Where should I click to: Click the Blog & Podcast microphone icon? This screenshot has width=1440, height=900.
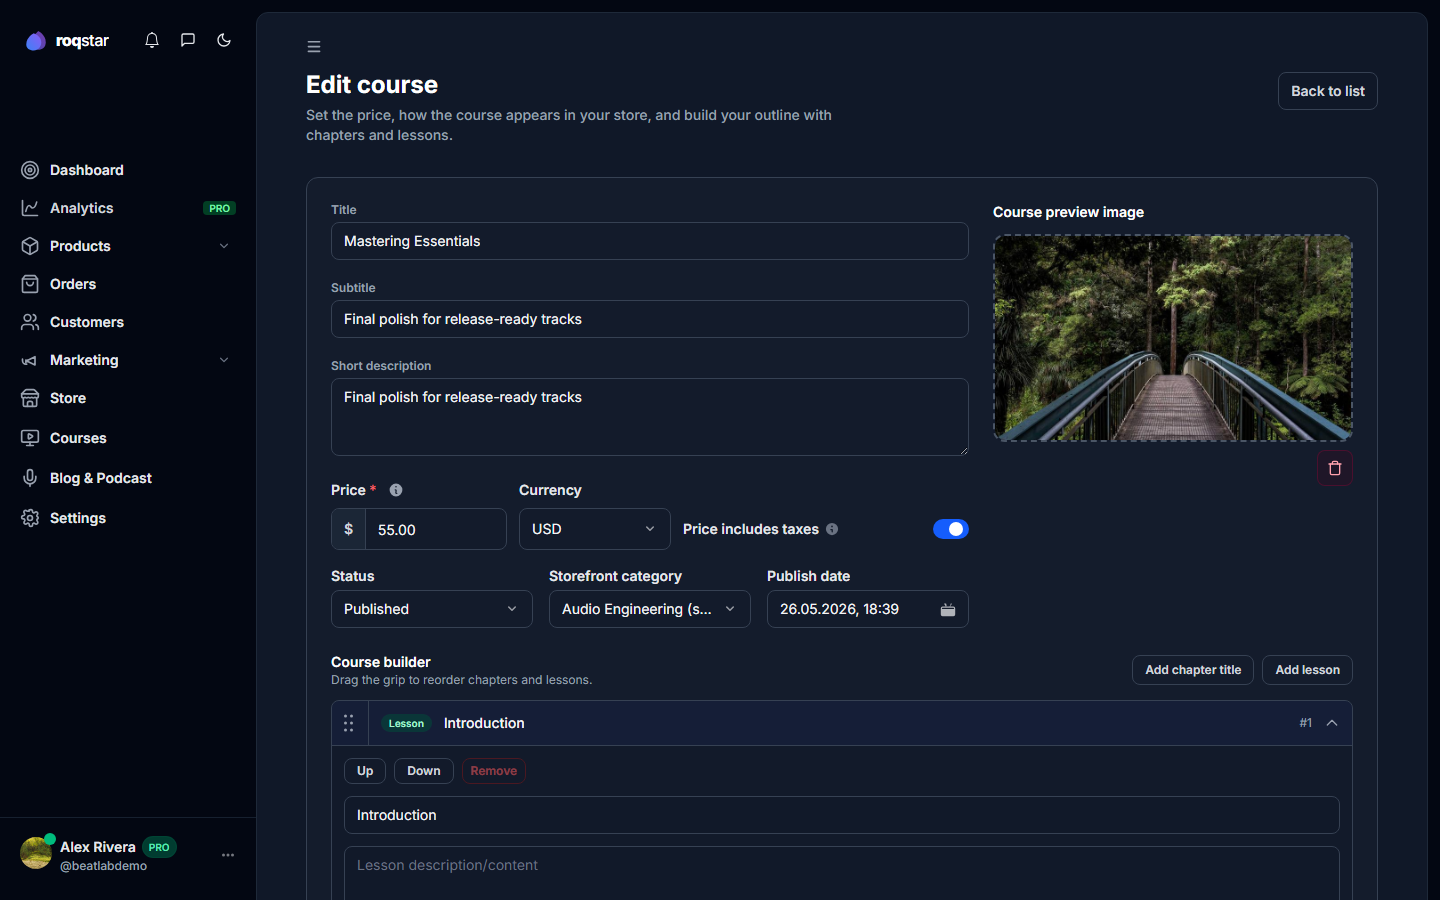(x=30, y=478)
